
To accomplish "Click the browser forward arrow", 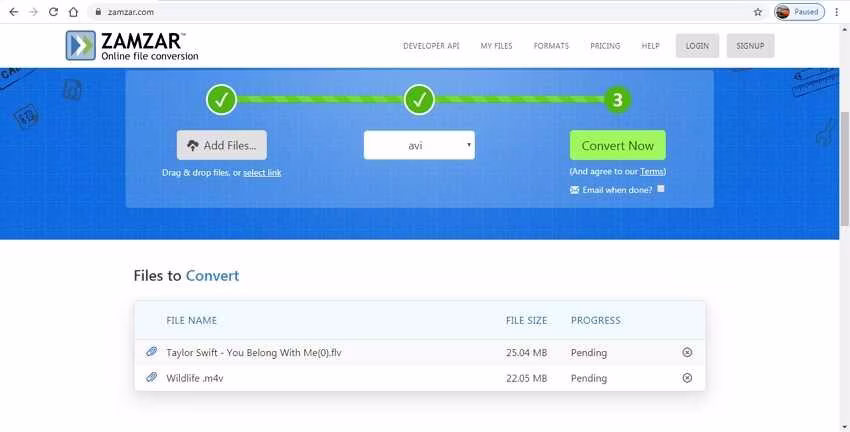I will 34,11.
